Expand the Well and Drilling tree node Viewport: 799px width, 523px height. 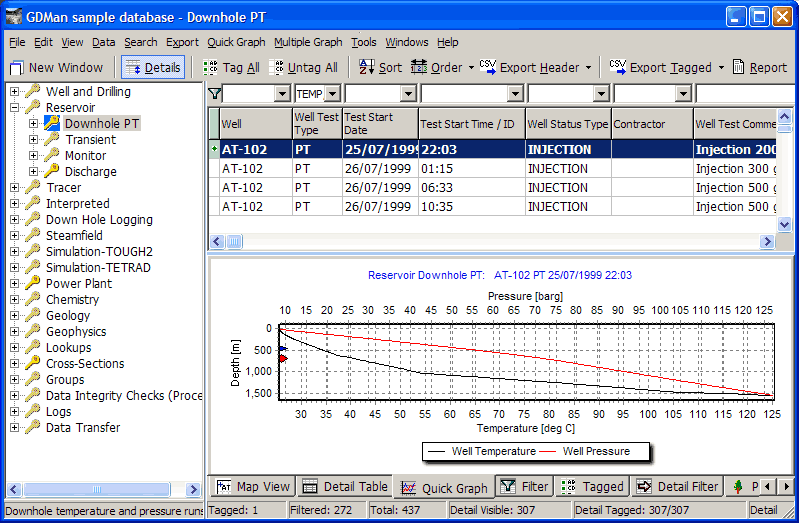pos(15,92)
